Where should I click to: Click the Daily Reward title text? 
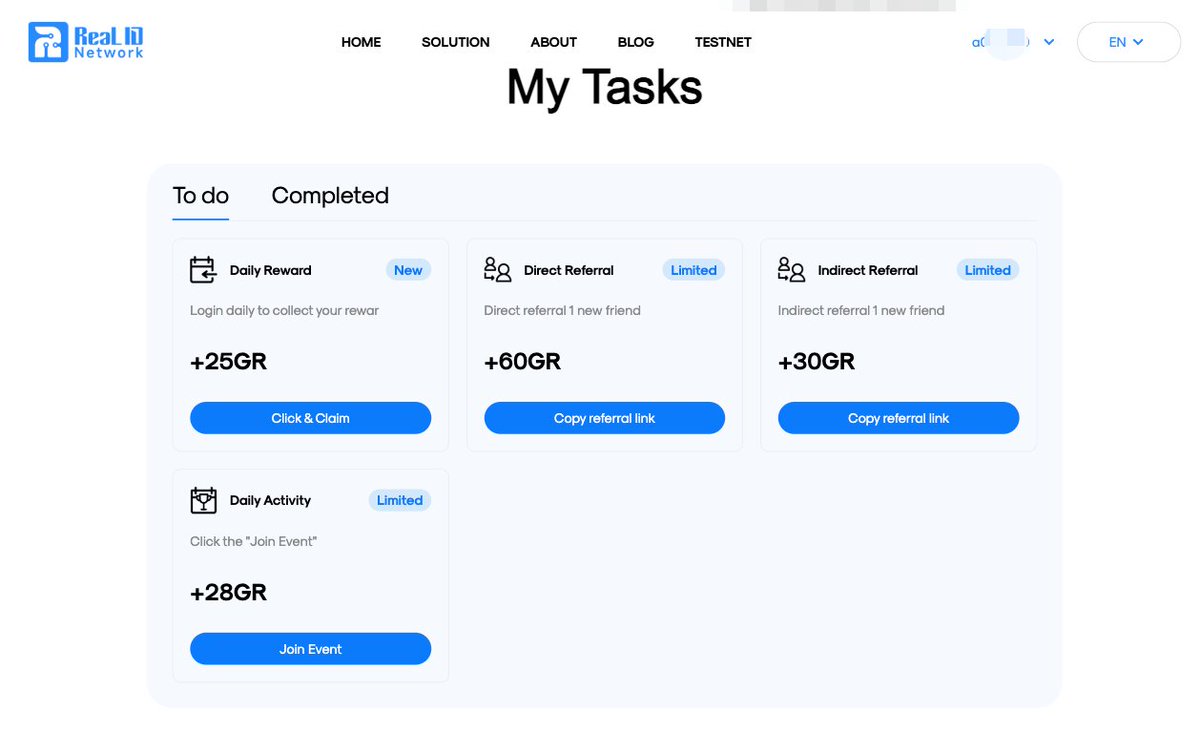(x=270, y=270)
